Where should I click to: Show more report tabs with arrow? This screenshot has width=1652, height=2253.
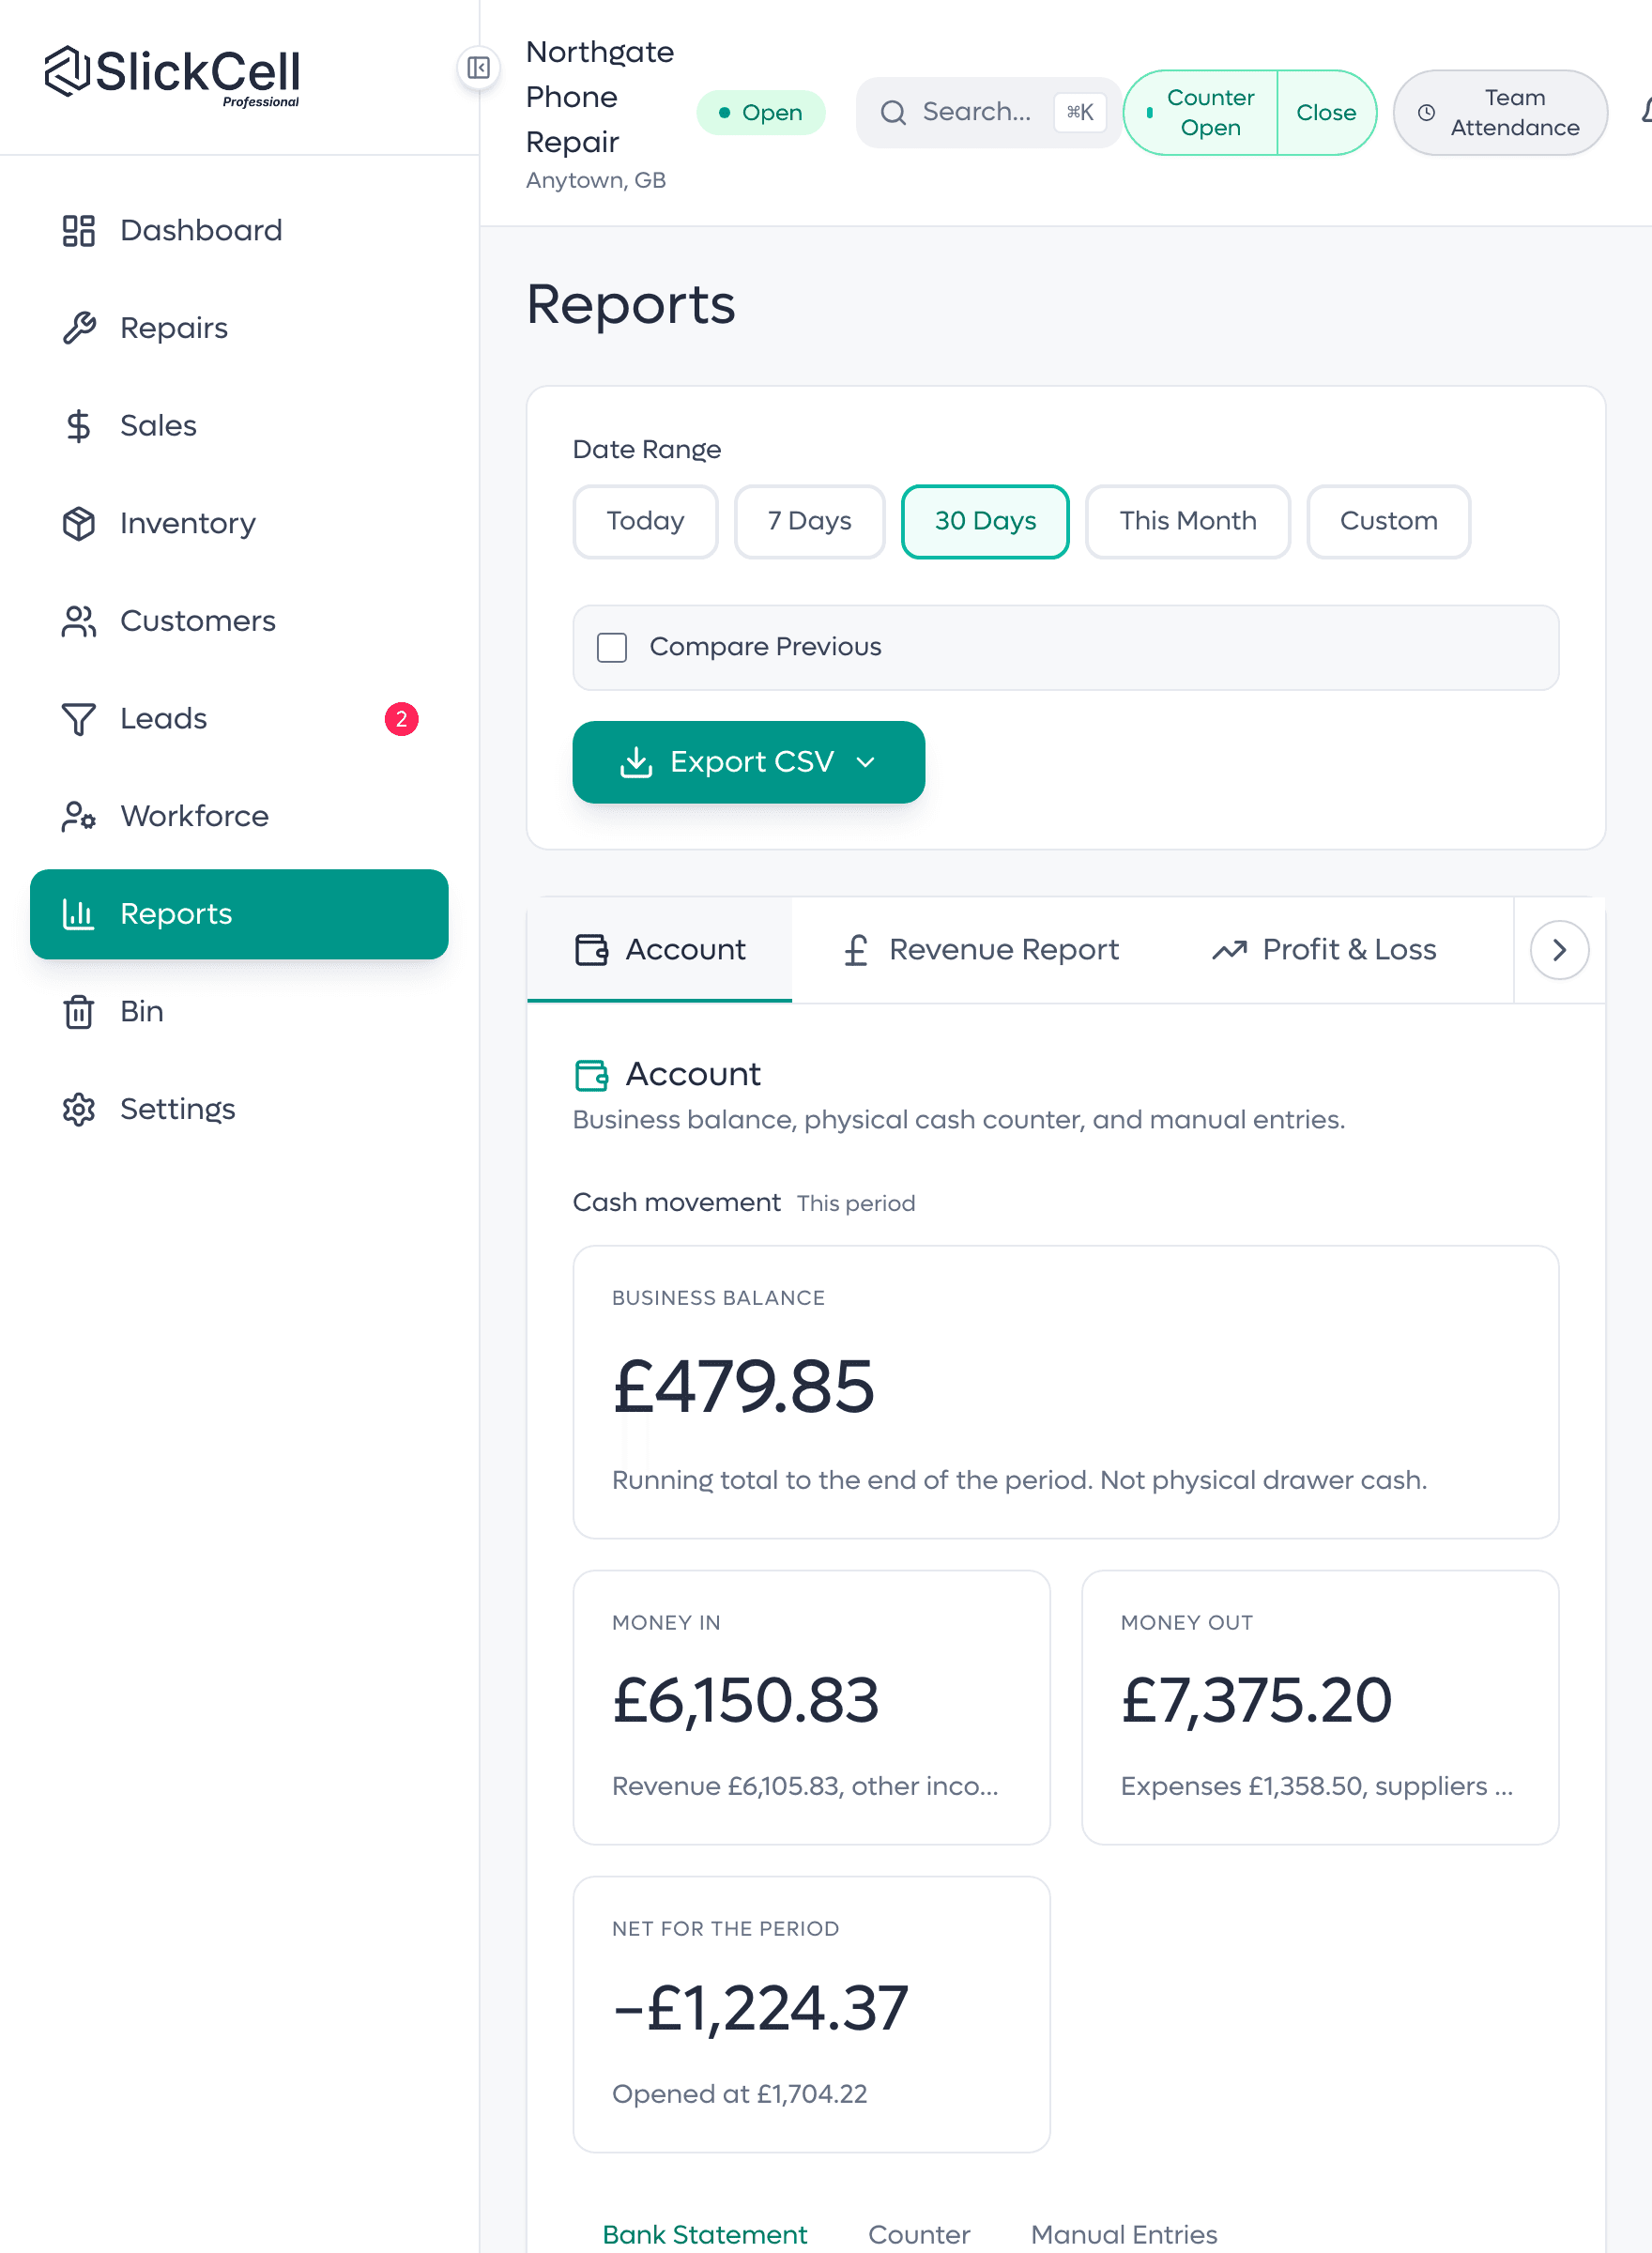tap(1558, 949)
